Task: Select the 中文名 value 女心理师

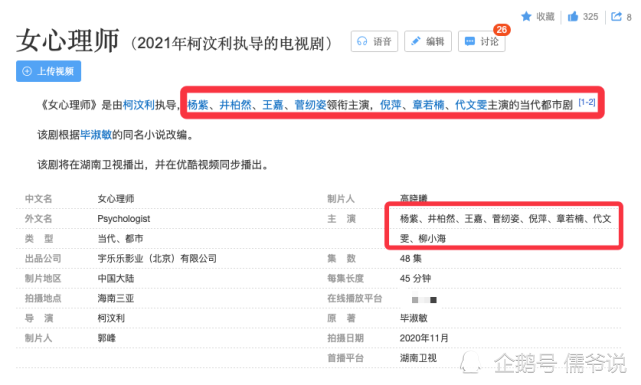Action: [x=116, y=199]
